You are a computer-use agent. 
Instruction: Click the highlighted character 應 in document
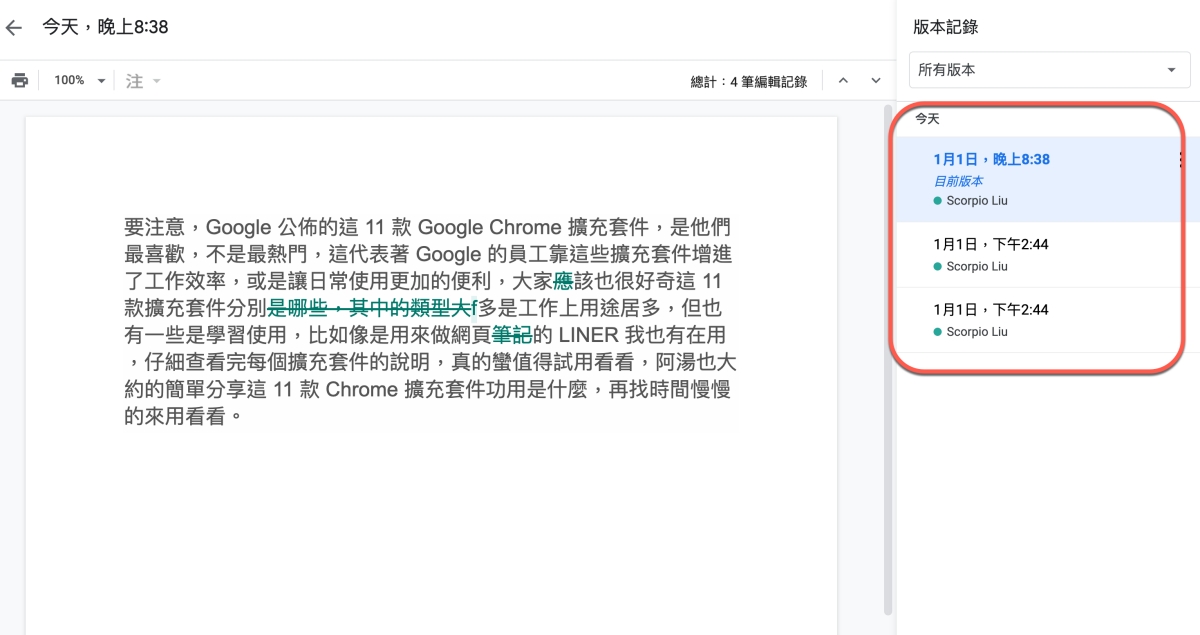tap(563, 281)
